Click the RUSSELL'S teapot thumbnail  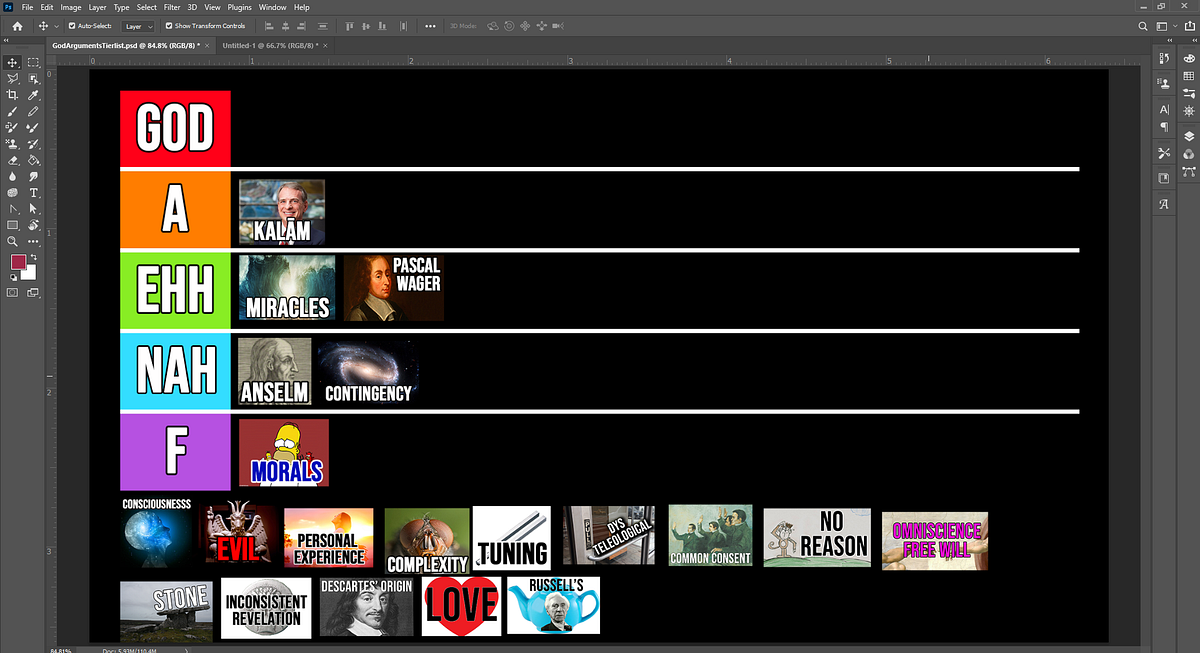tap(553, 605)
